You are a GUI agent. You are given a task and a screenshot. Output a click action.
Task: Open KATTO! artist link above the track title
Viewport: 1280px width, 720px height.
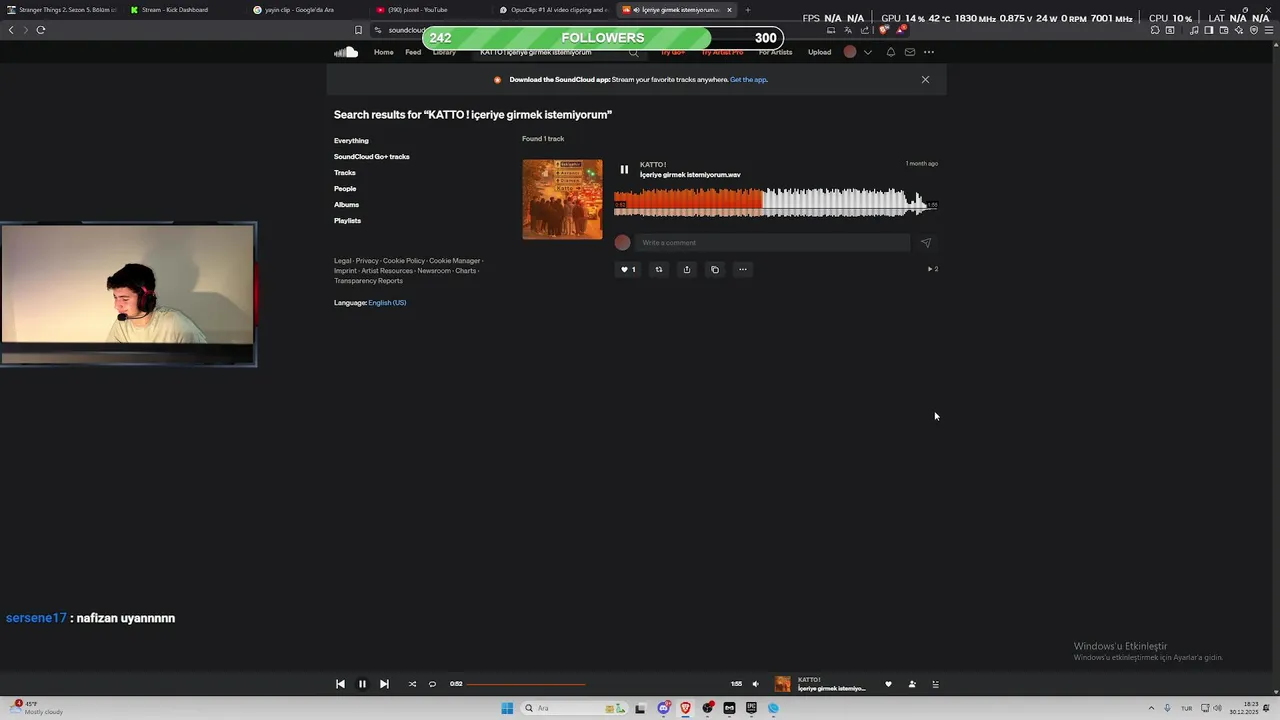(653, 164)
